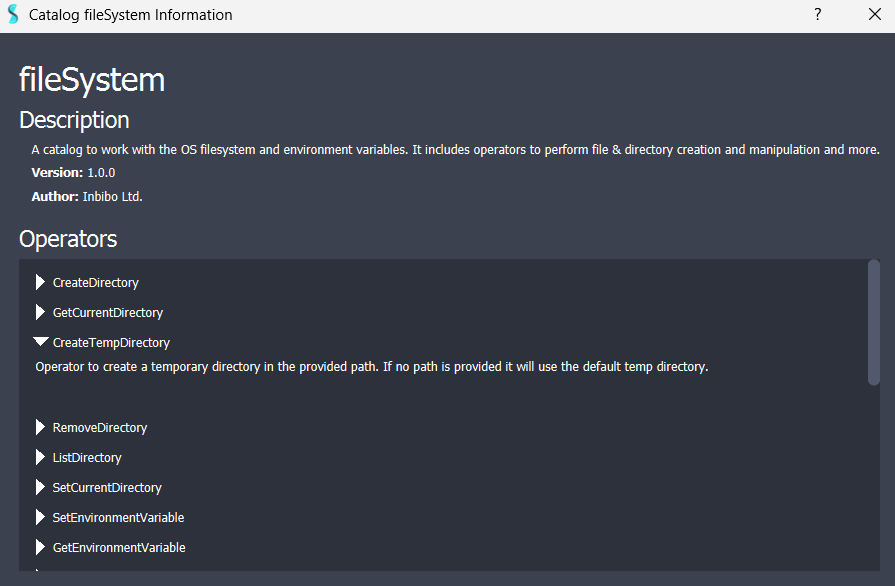Expand the SetEnvironmentVariable operator
This screenshot has height=586, width=895.
39,517
